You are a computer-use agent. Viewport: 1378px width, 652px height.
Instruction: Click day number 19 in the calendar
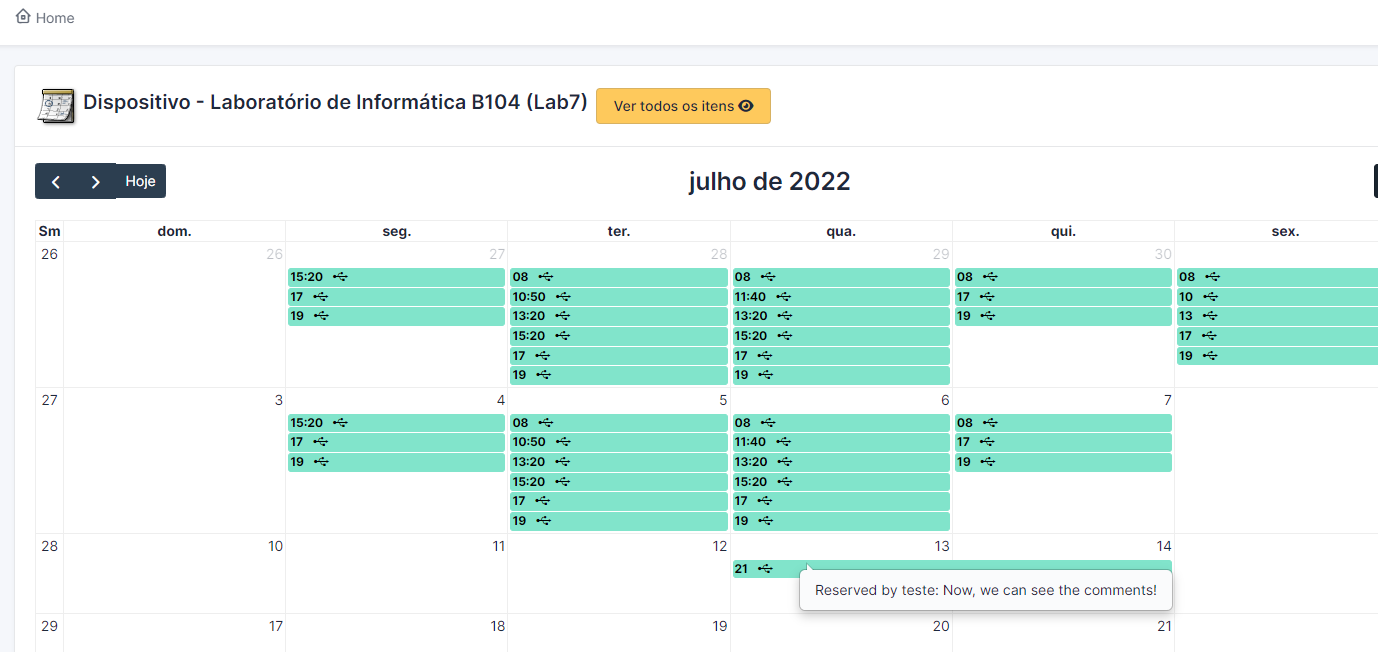click(x=719, y=626)
